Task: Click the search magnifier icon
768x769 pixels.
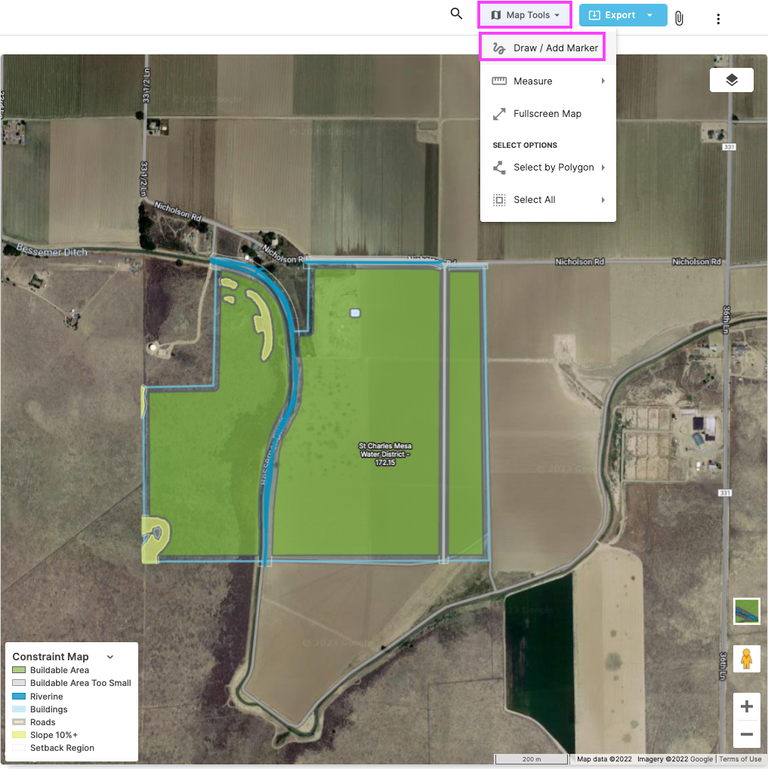Action: [x=456, y=14]
